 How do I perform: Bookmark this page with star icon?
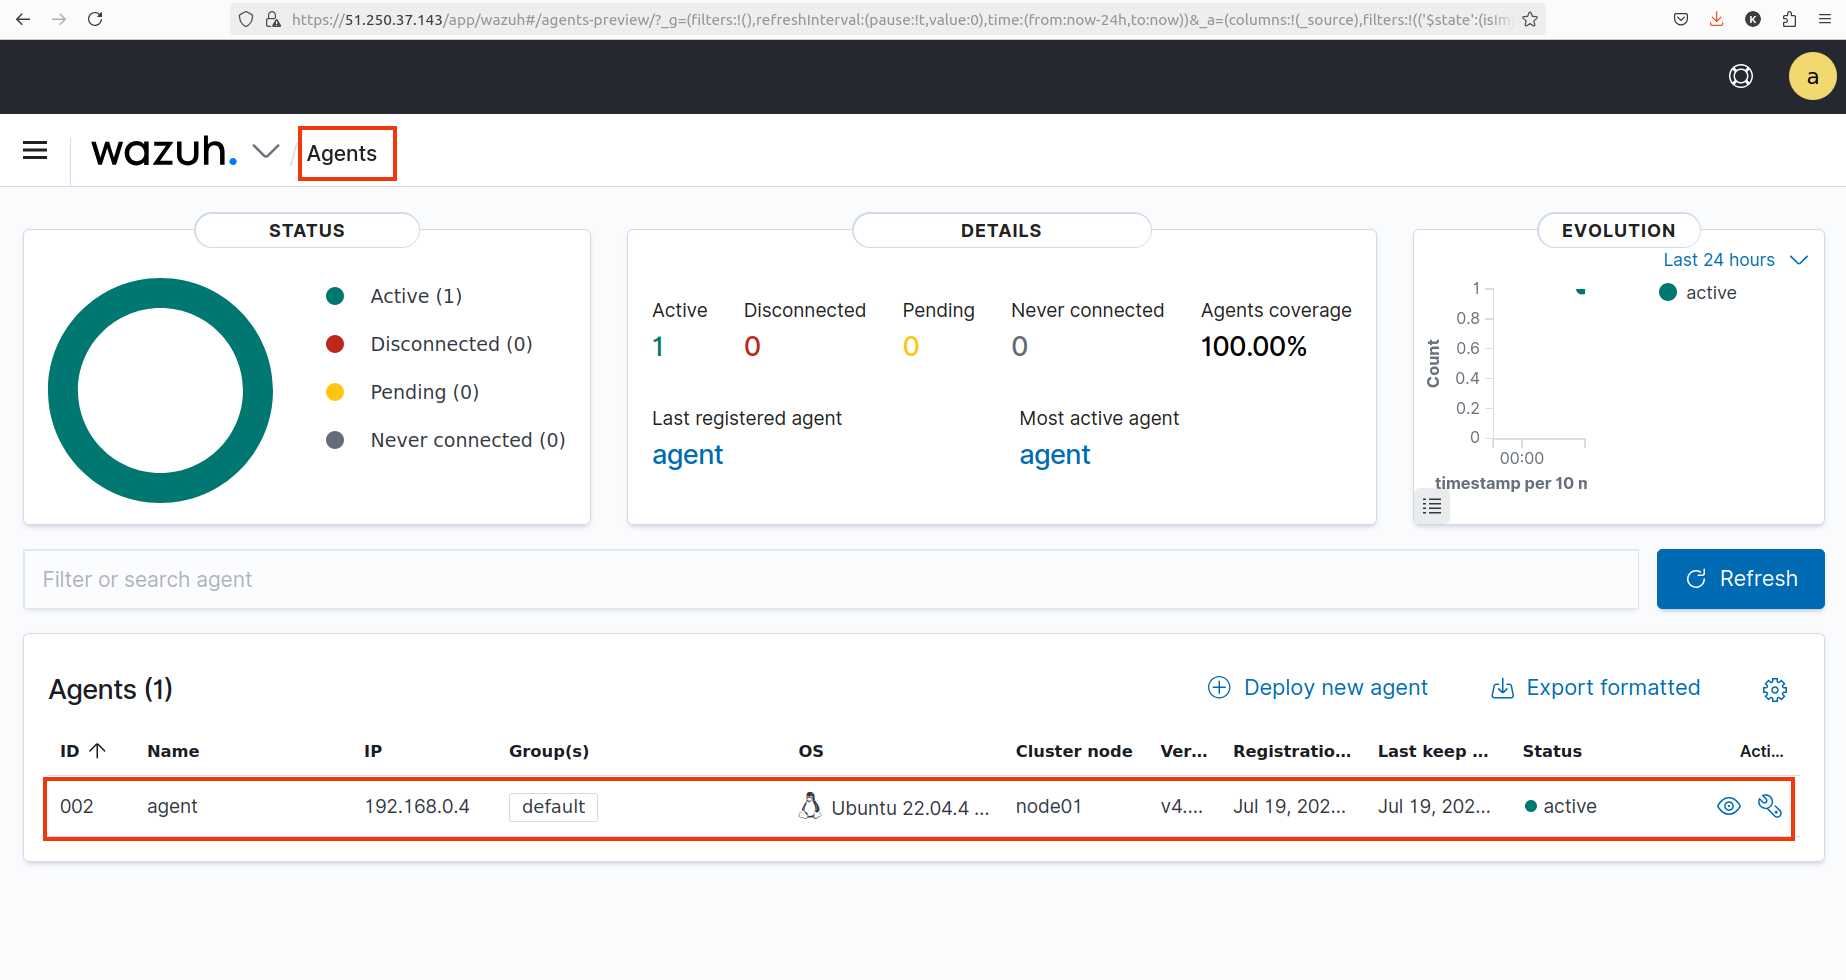click(x=1530, y=19)
